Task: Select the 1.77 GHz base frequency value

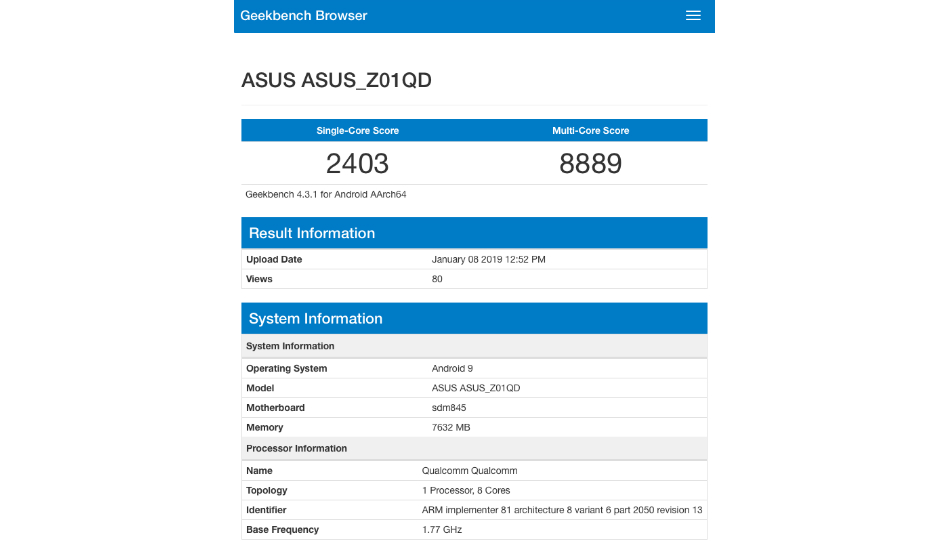Action: (442, 530)
